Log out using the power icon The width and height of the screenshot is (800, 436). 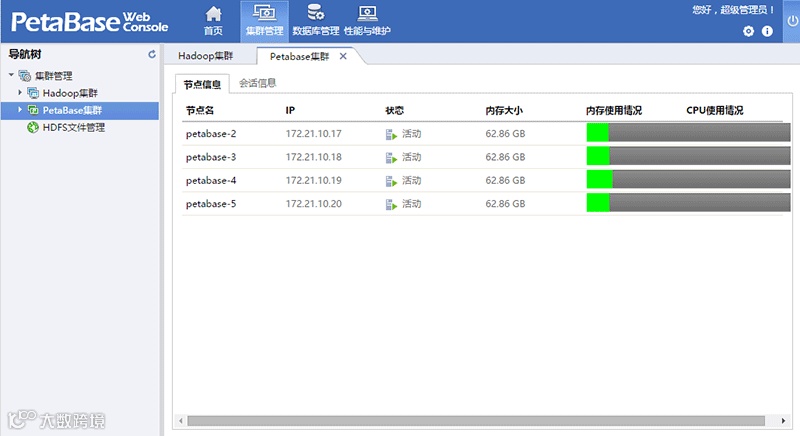tap(792, 21)
